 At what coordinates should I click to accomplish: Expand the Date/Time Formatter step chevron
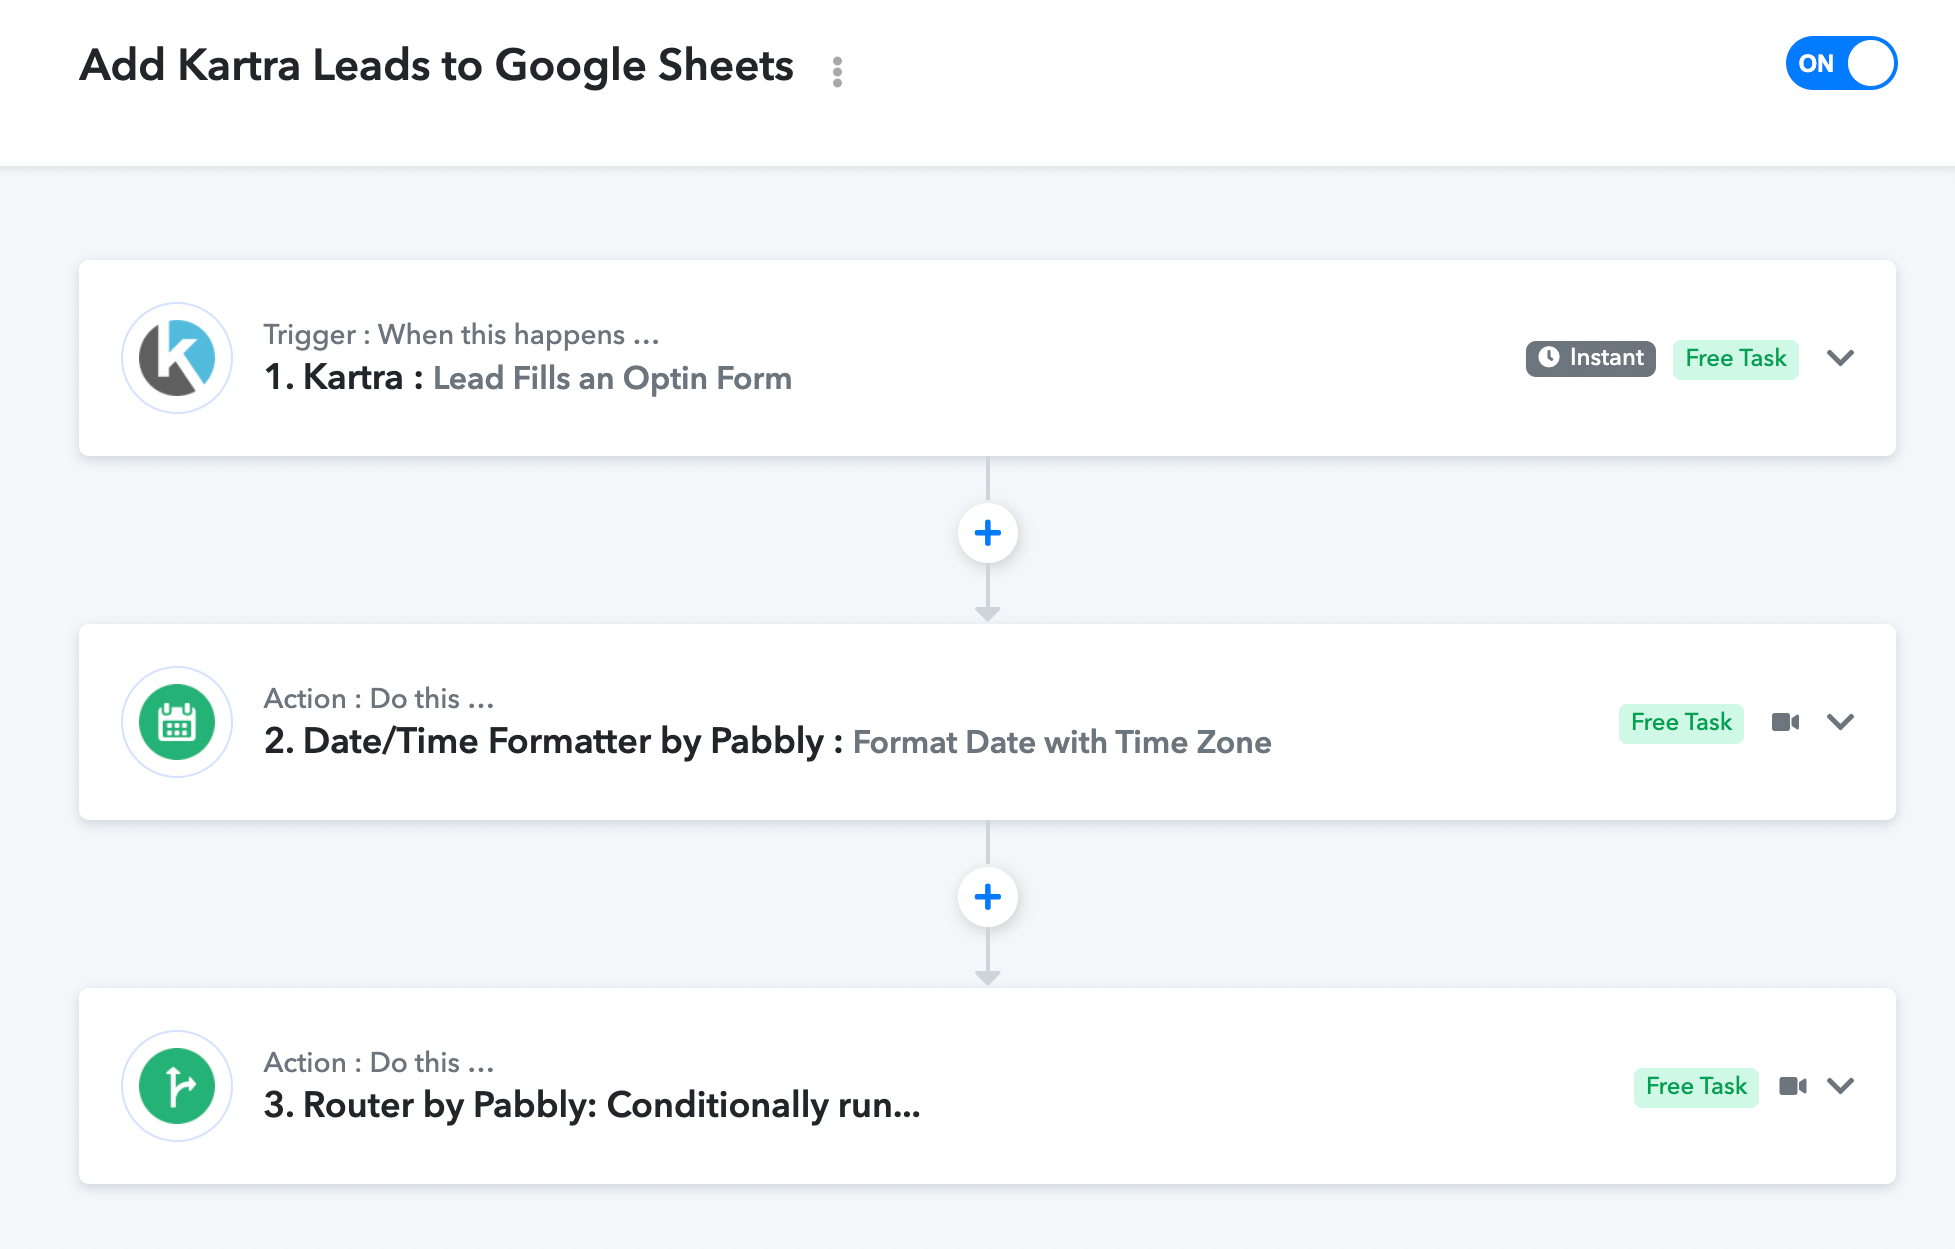click(1840, 722)
